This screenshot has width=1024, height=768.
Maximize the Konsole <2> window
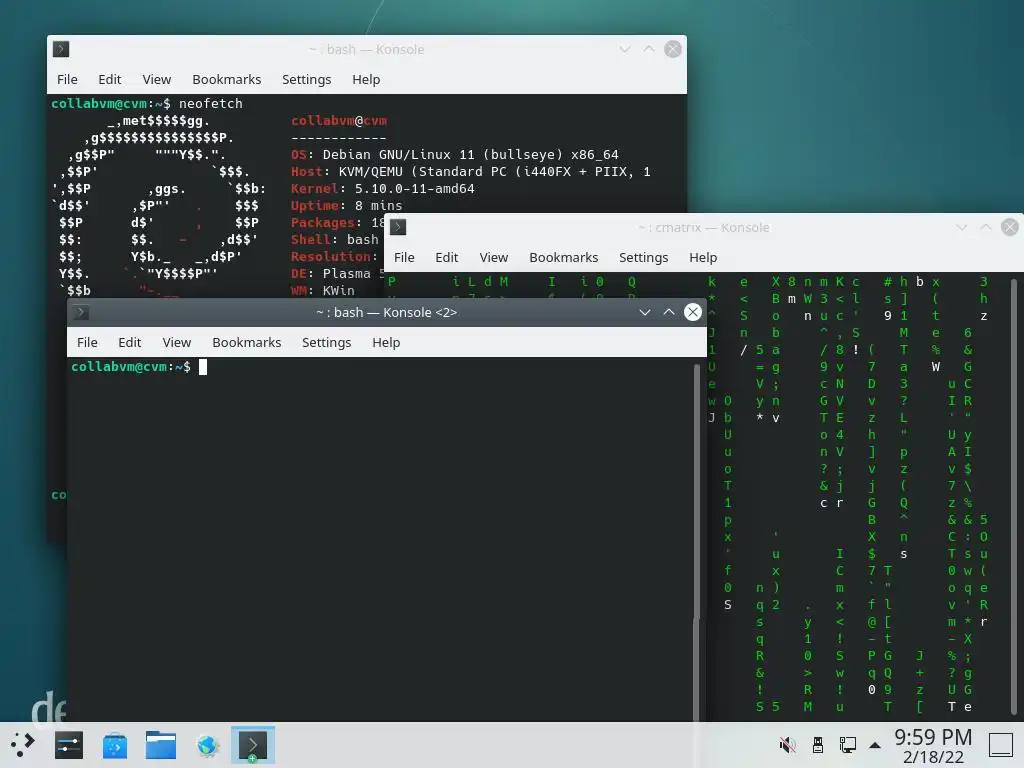tap(669, 312)
